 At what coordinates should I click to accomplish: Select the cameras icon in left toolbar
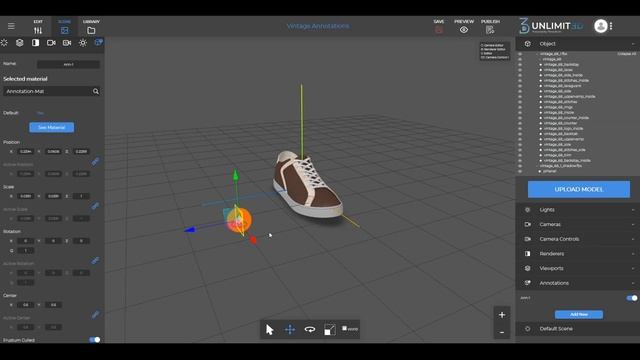pyautogui.click(x=51, y=42)
